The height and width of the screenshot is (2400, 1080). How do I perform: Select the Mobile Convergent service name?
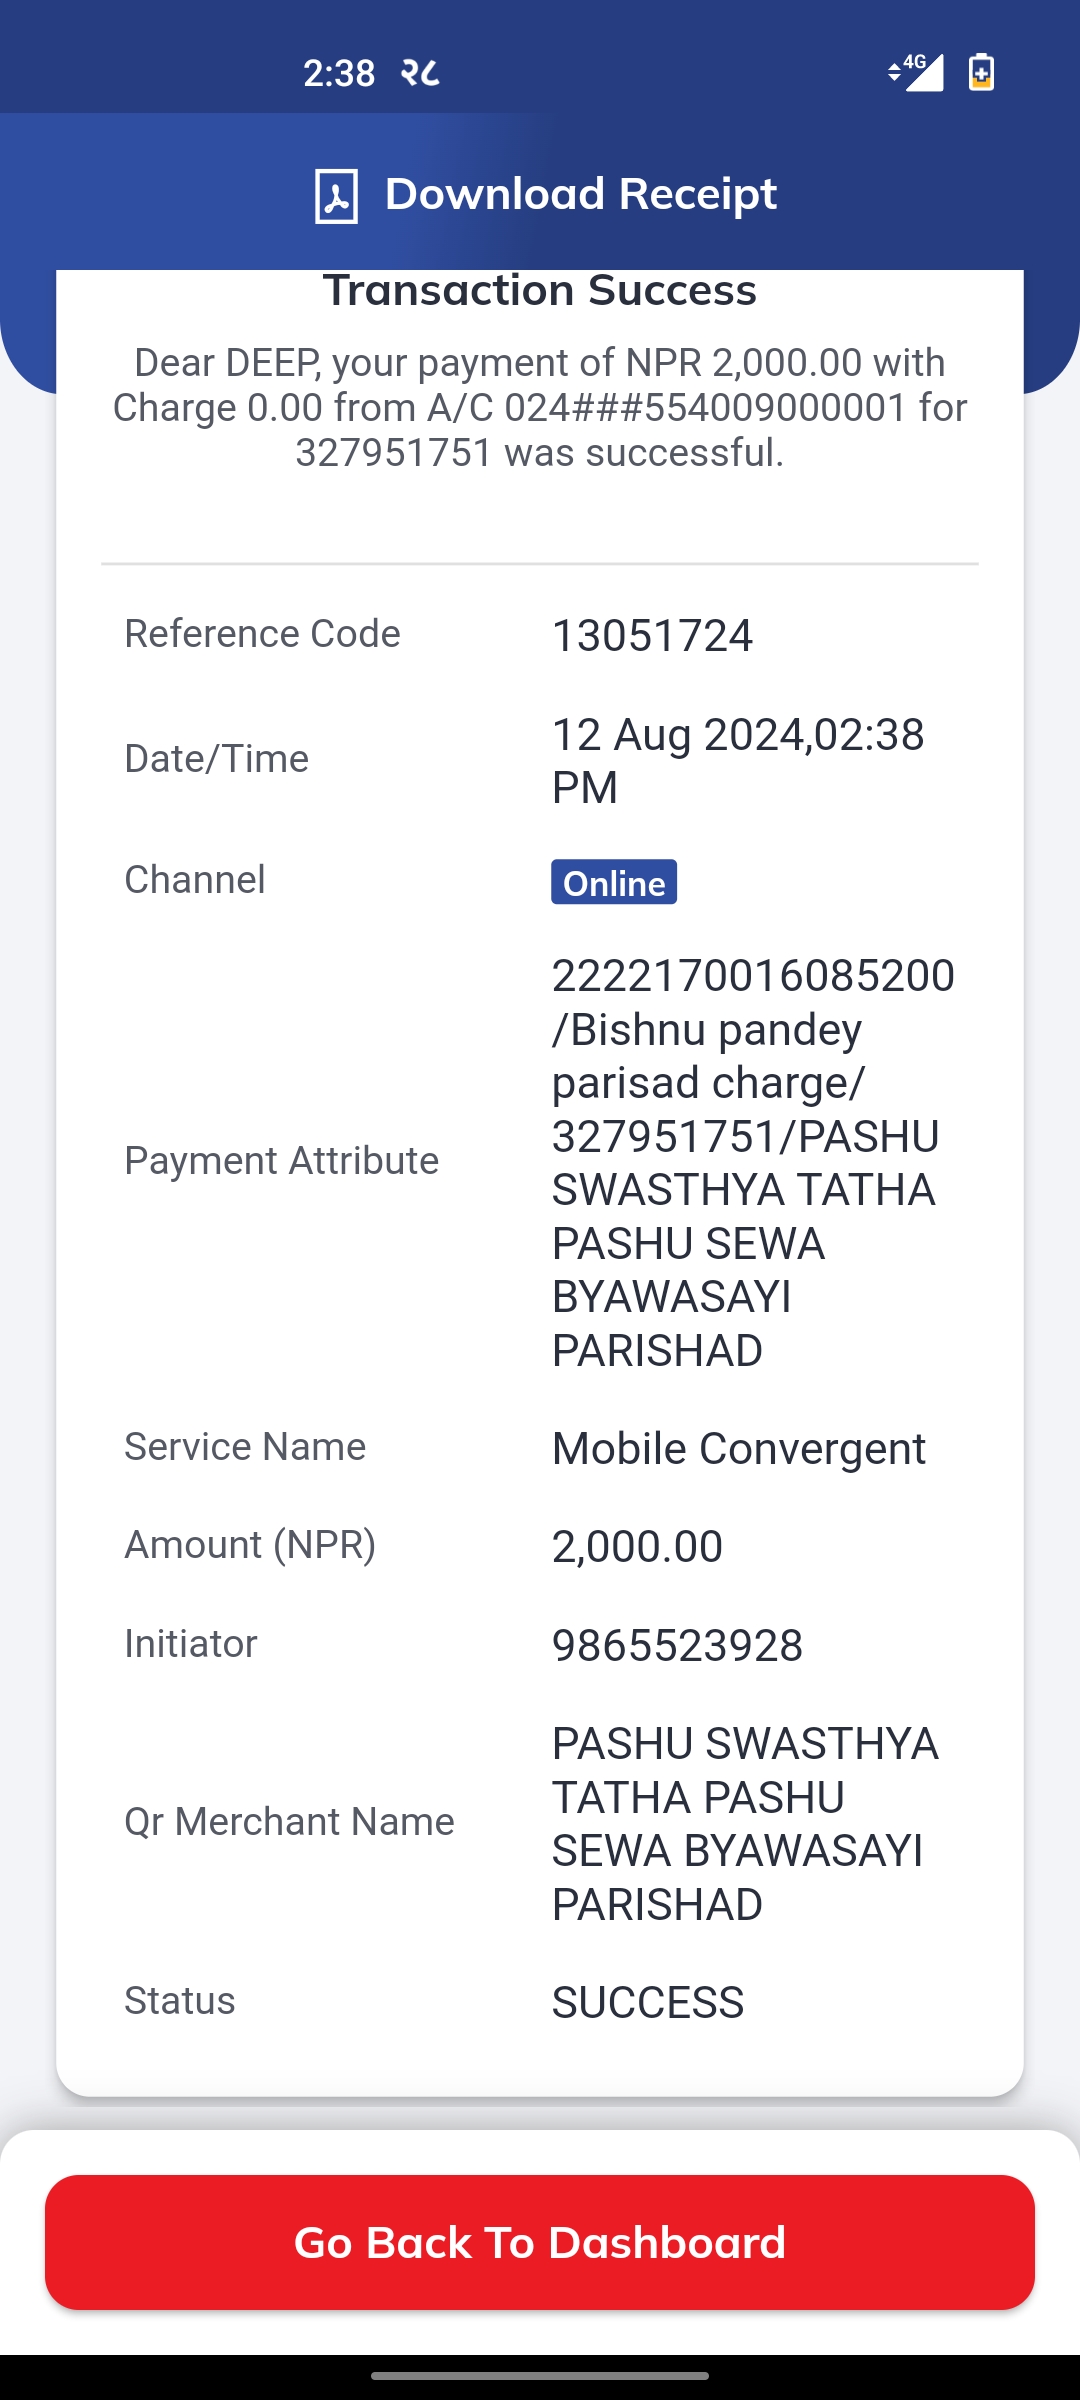tap(739, 1449)
